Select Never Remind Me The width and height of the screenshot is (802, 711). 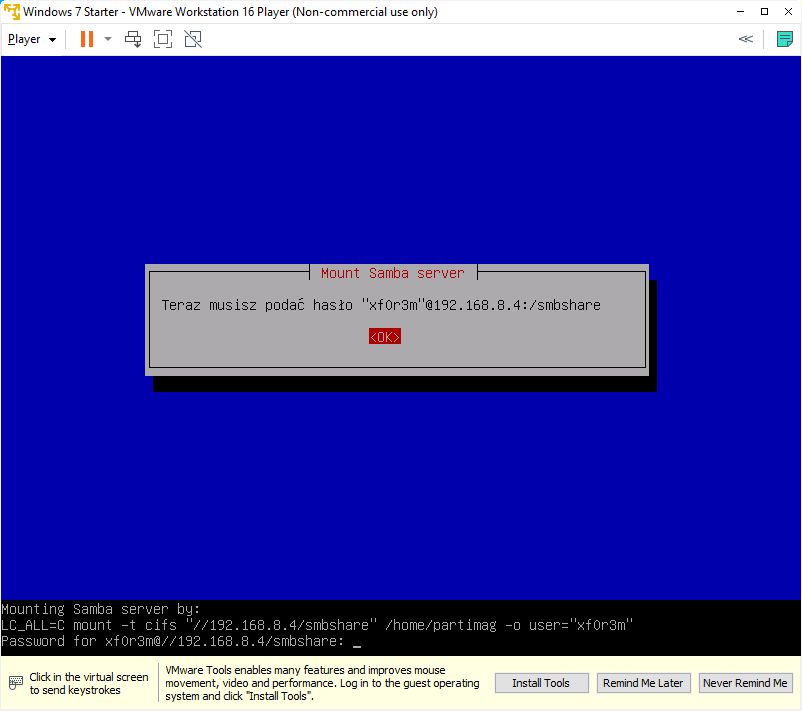pyautogui.click(x=744, y=683)
